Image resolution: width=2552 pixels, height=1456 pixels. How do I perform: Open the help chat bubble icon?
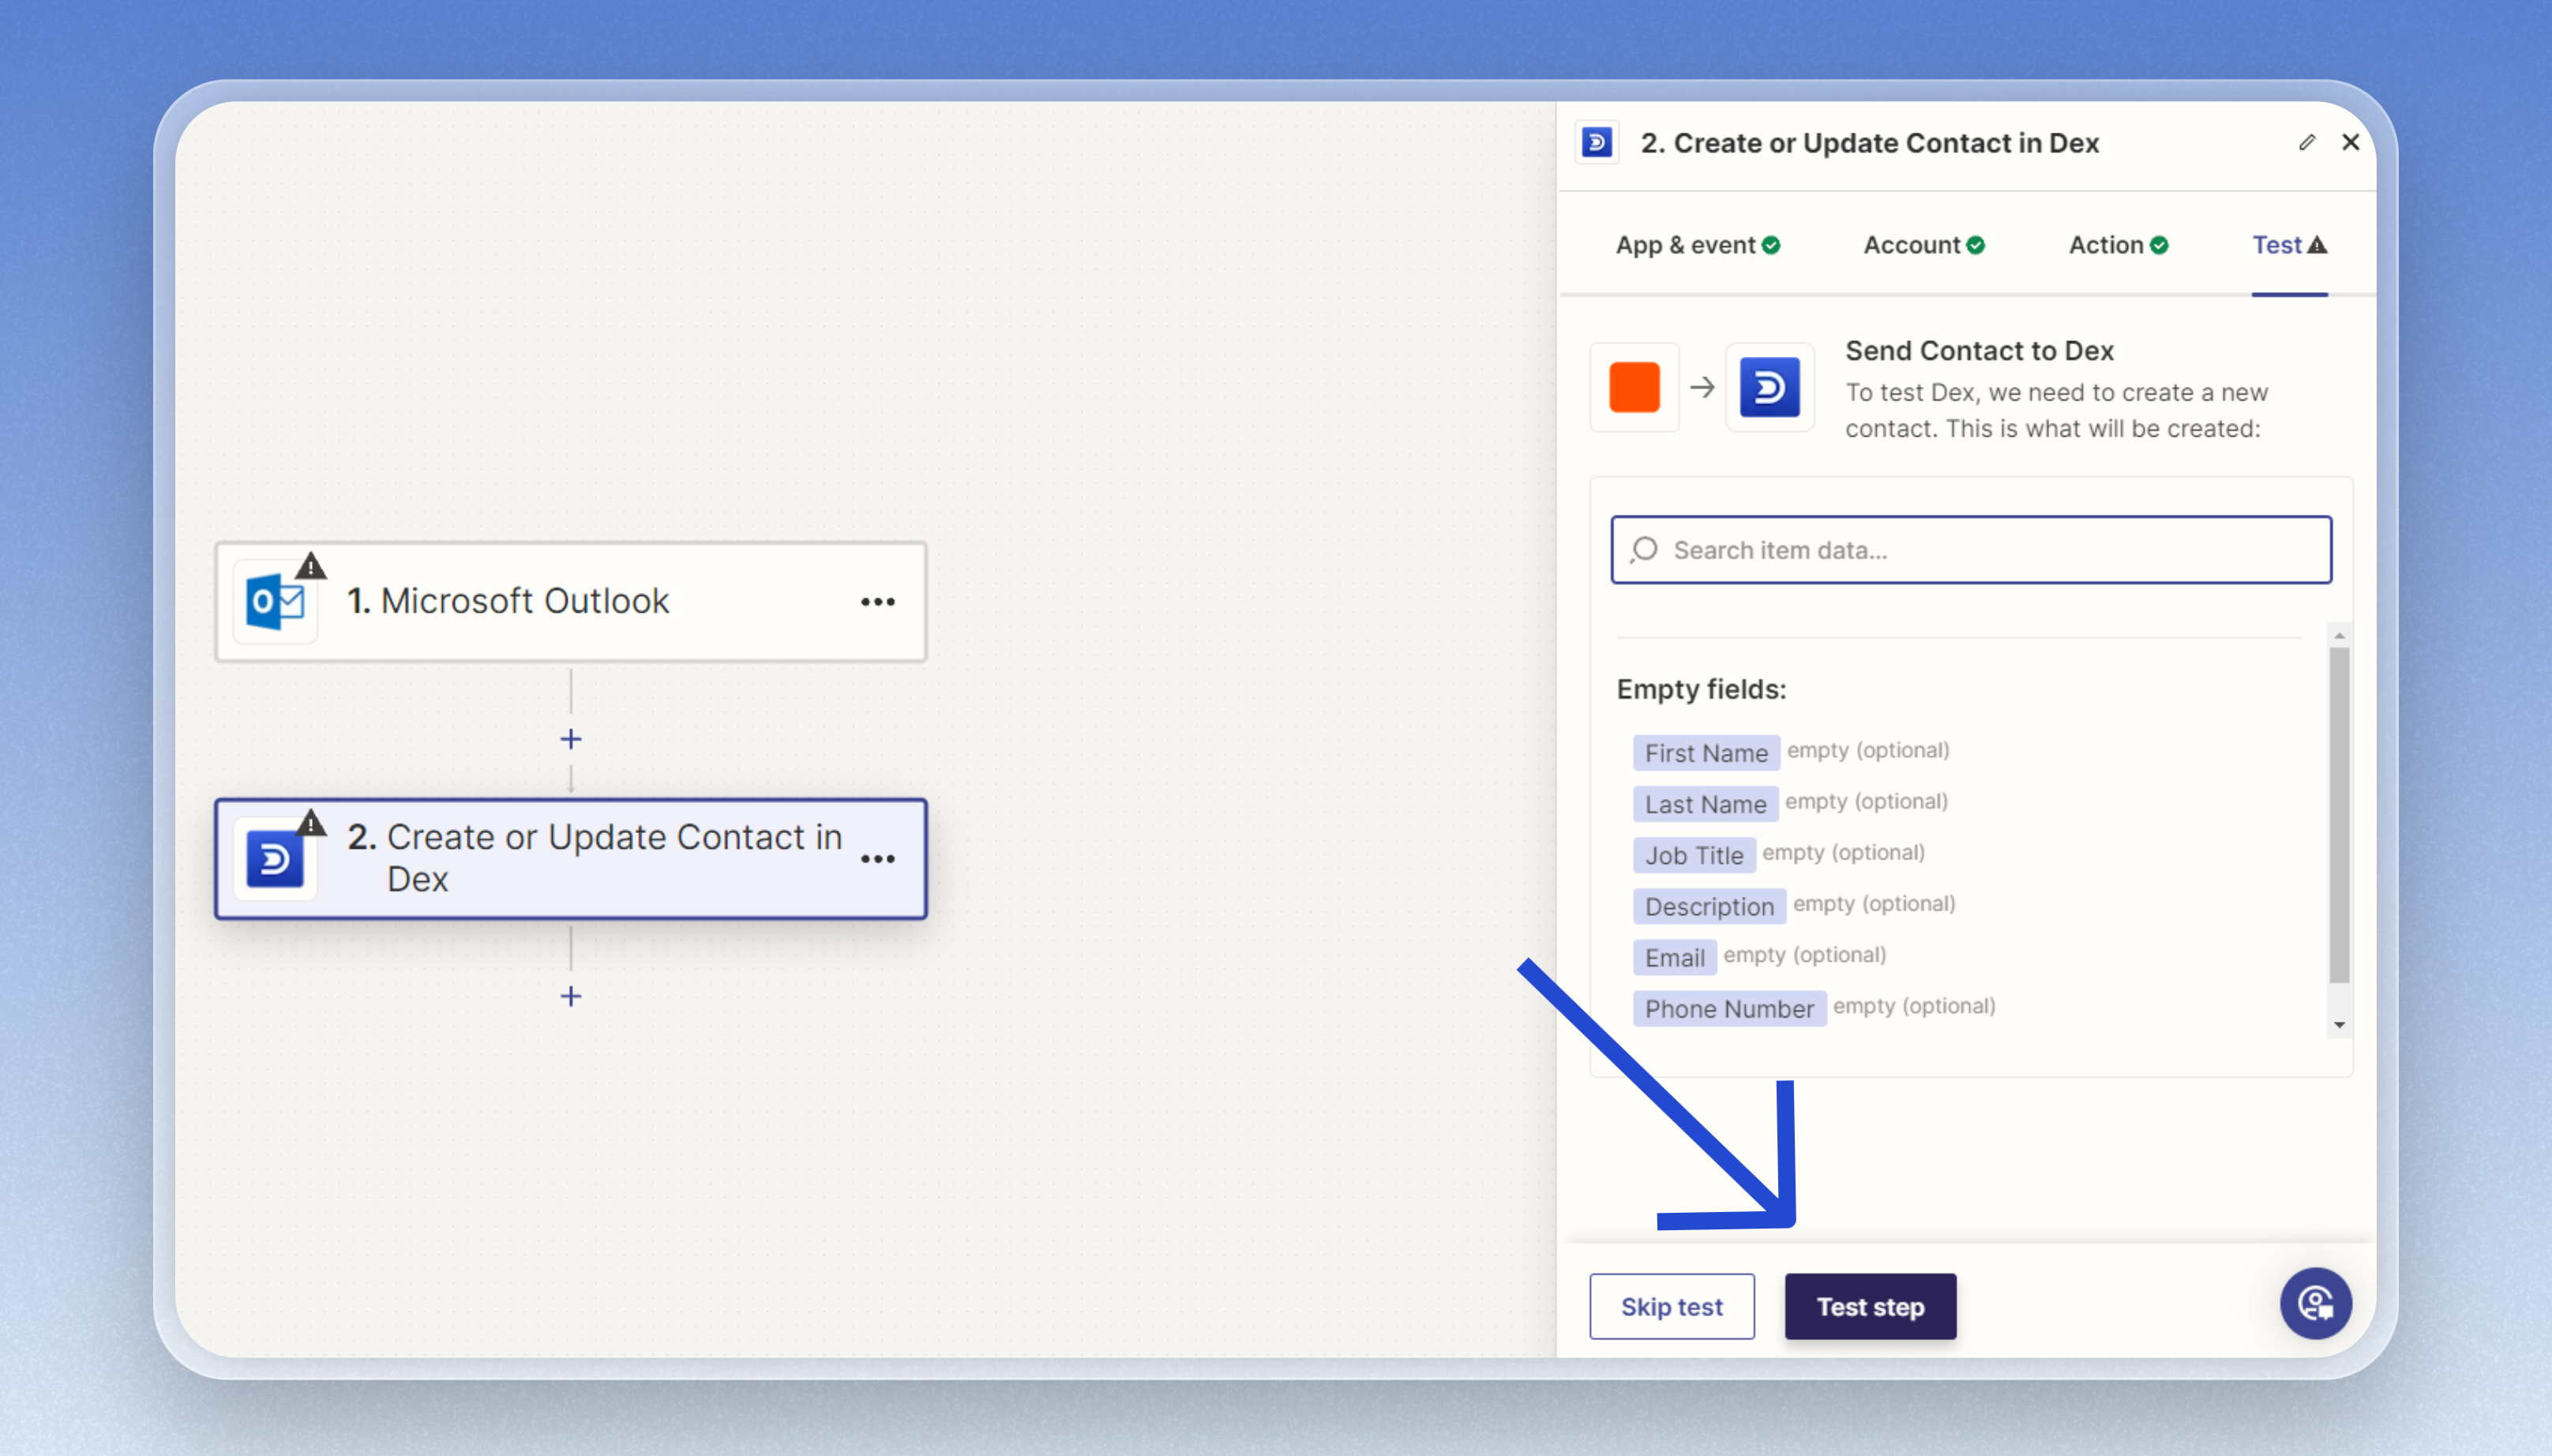[x=2314, y=1303]
